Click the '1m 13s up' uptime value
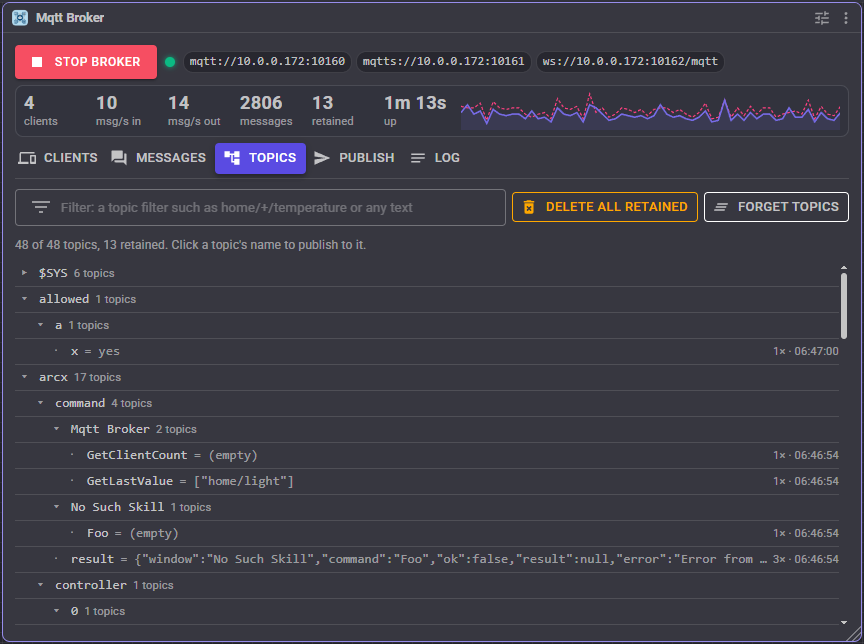 [415, 111]
